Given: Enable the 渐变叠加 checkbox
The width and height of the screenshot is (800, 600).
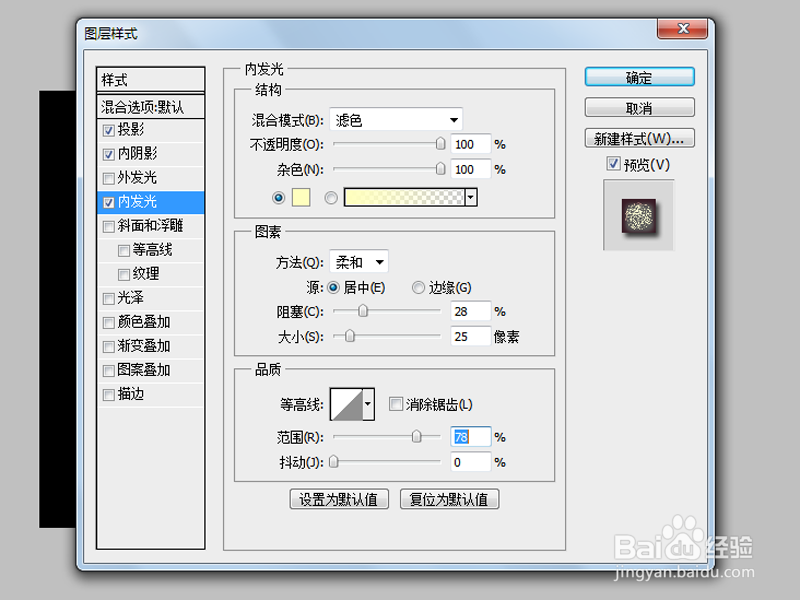Looking at the screenshot, I should coord(108,347).
